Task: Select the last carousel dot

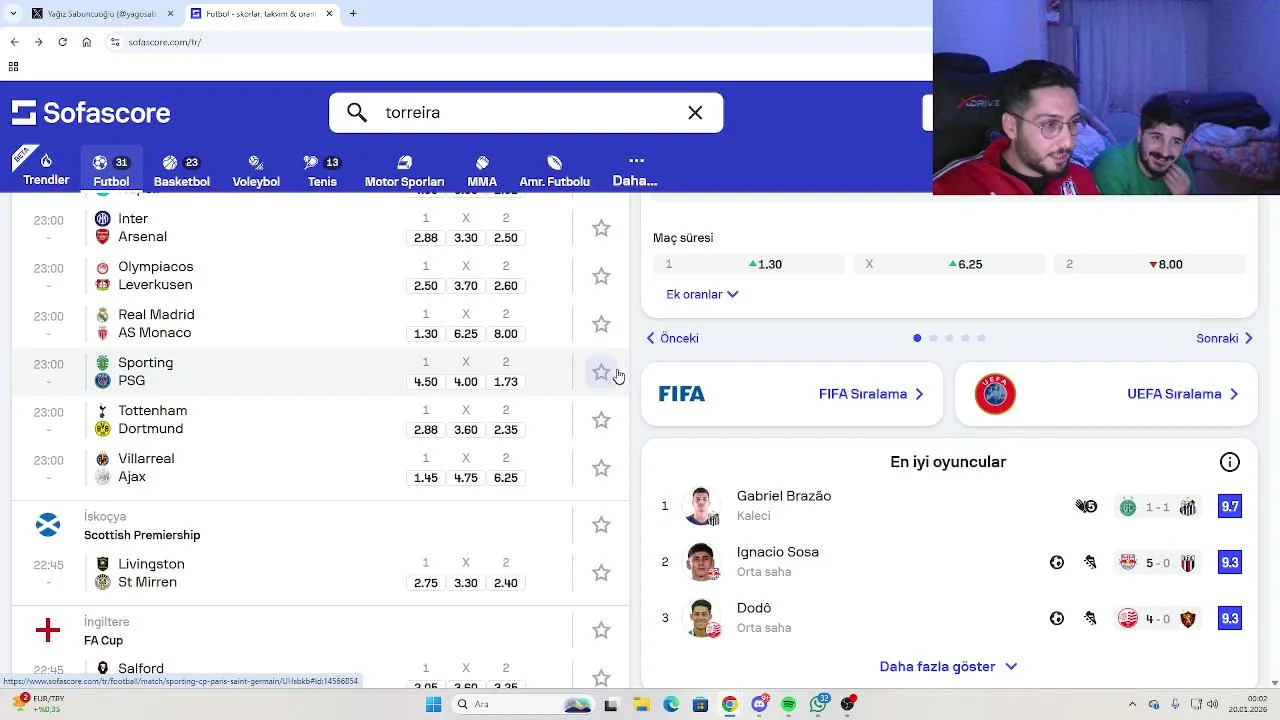Action: tap(981, 338)
